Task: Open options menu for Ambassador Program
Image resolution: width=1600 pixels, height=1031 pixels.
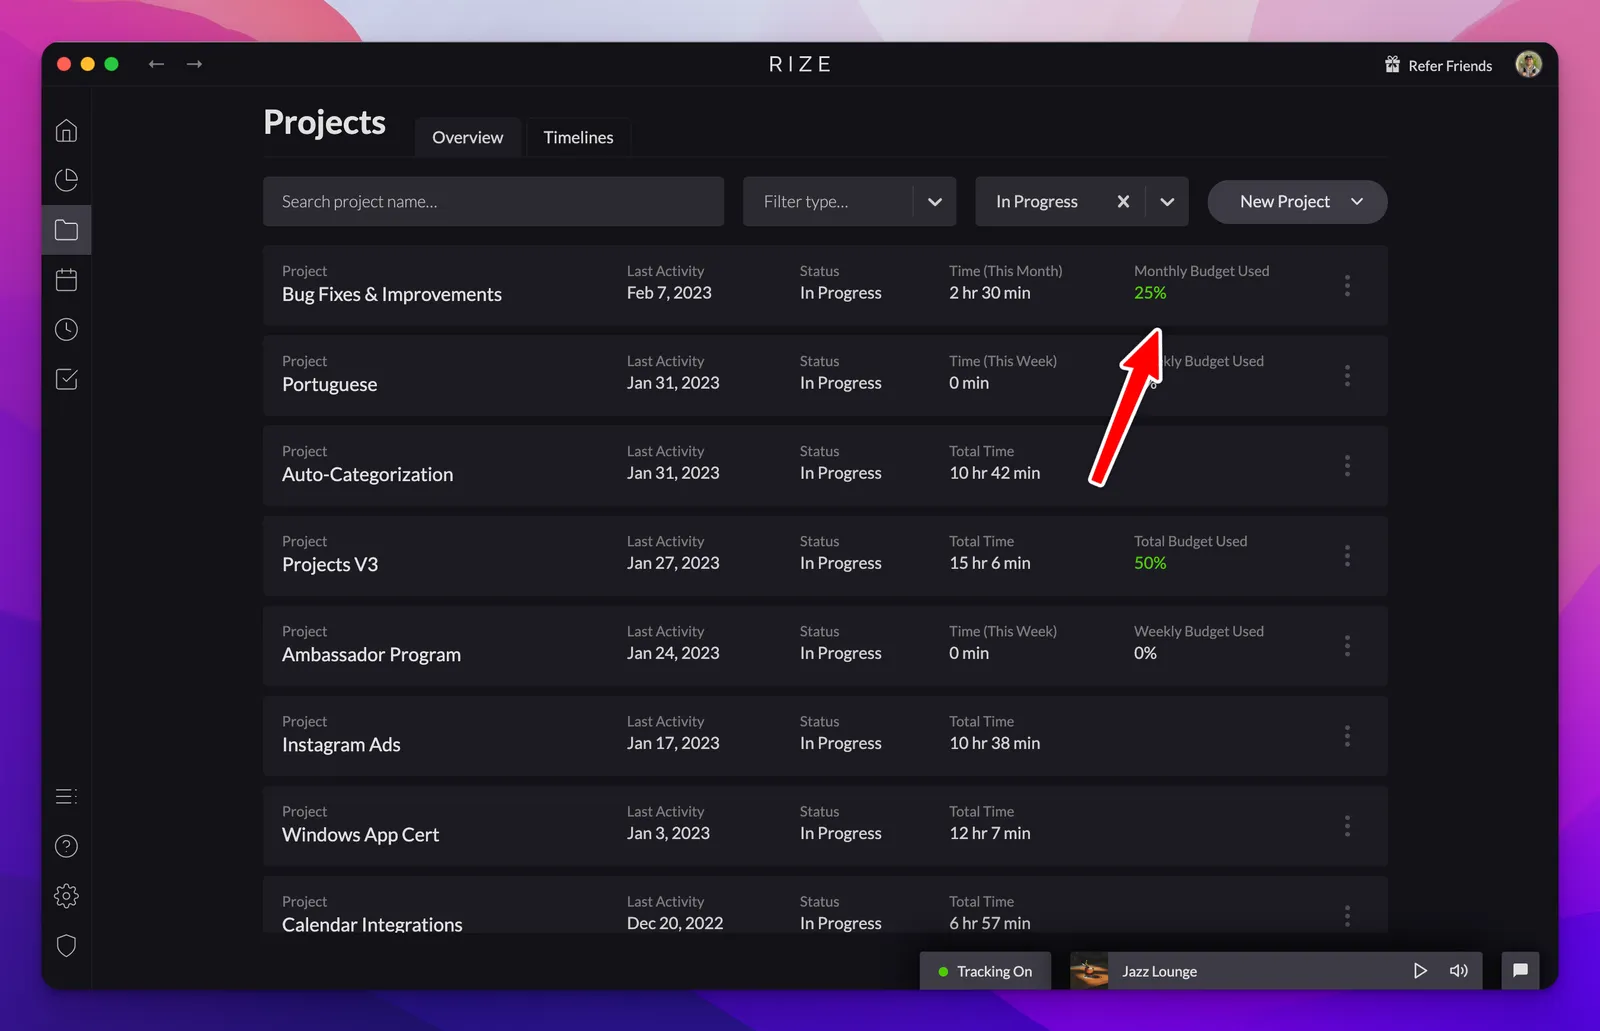Action: coord(1347,646)
